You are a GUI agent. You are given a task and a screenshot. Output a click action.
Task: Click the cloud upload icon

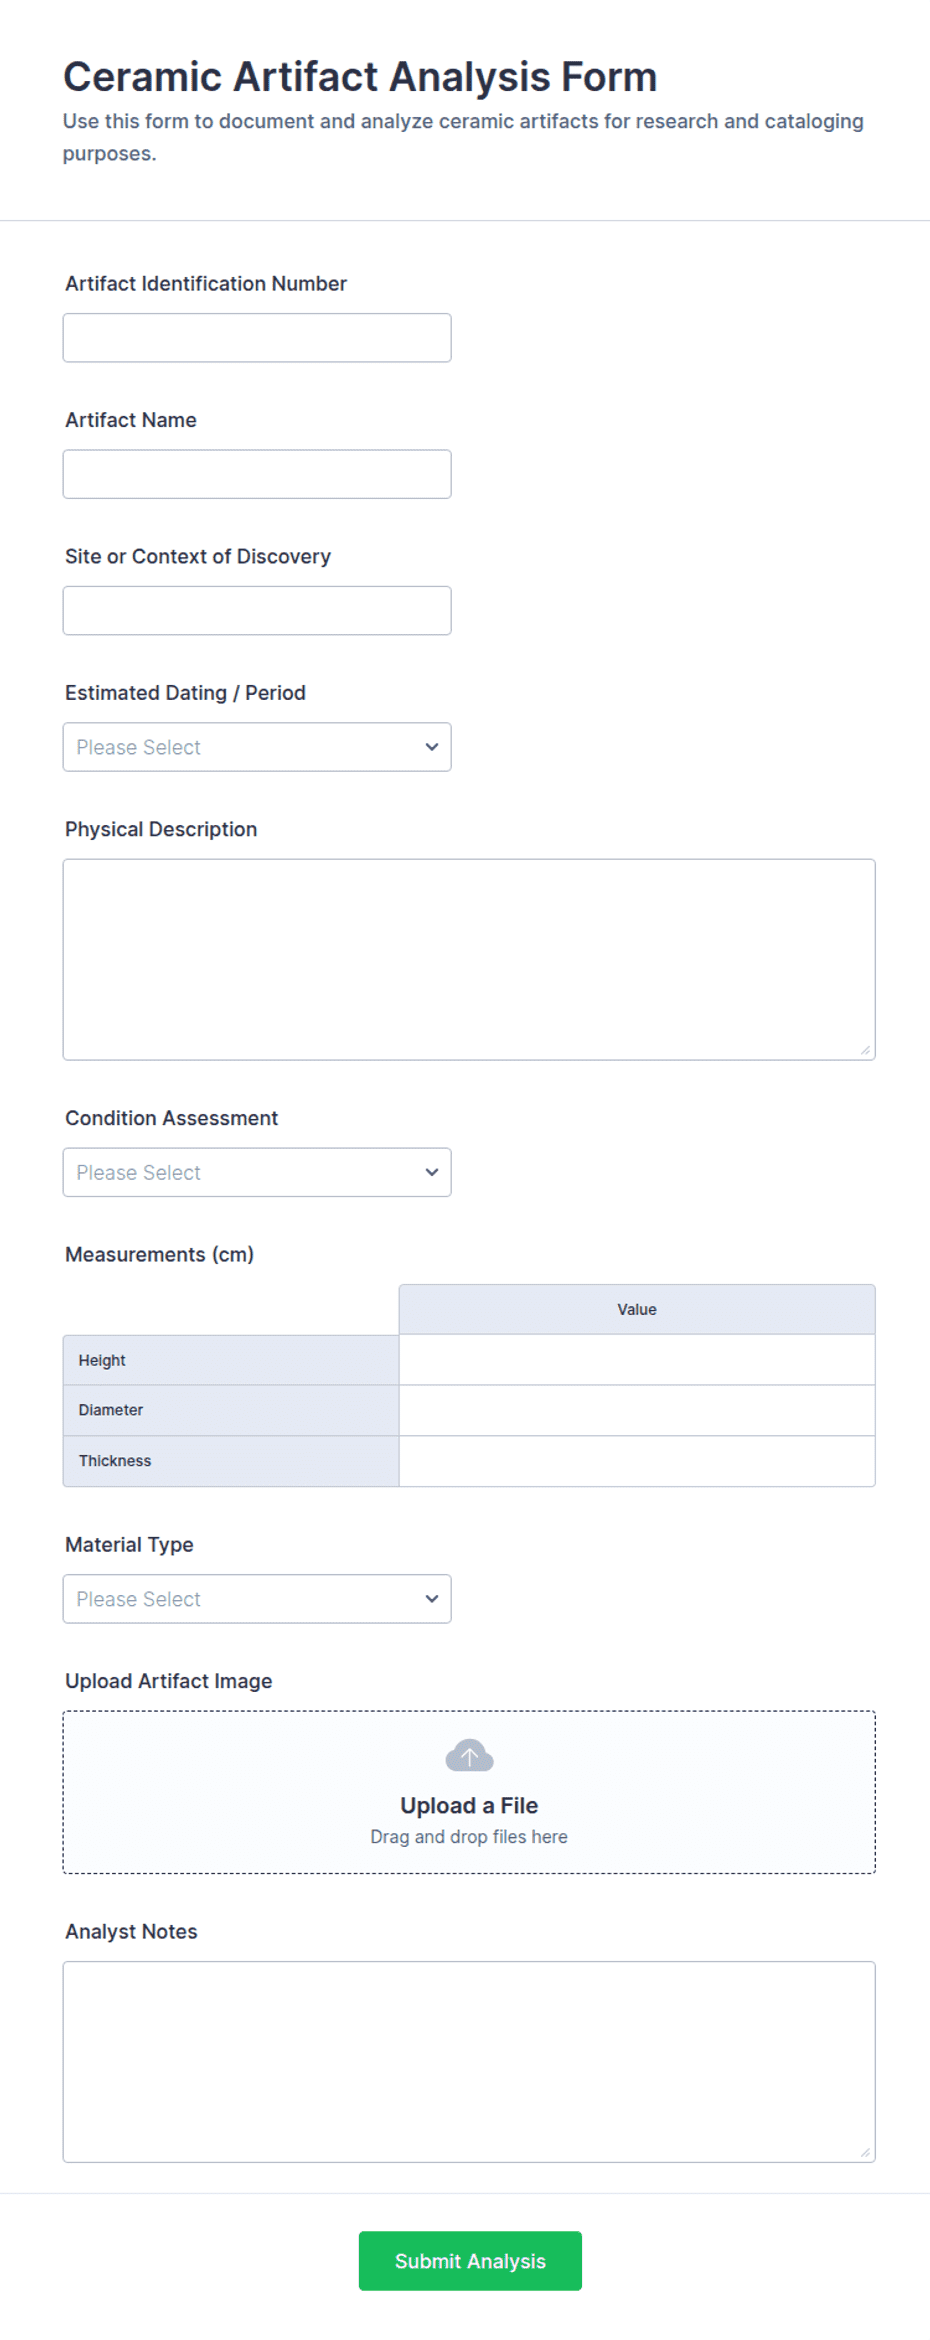[469, 1755]
